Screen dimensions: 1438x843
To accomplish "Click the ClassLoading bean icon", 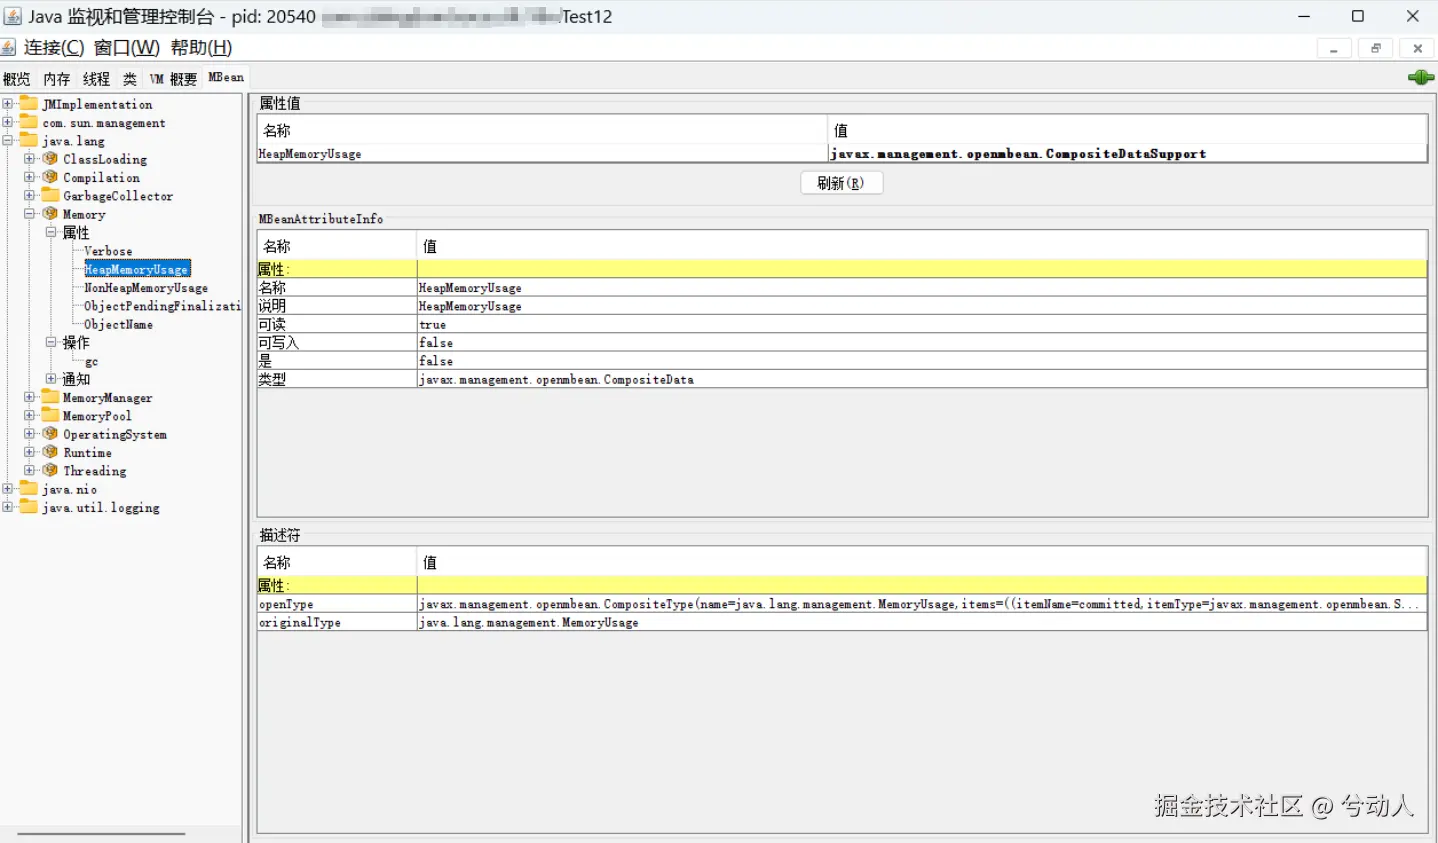I will (50, 159).
